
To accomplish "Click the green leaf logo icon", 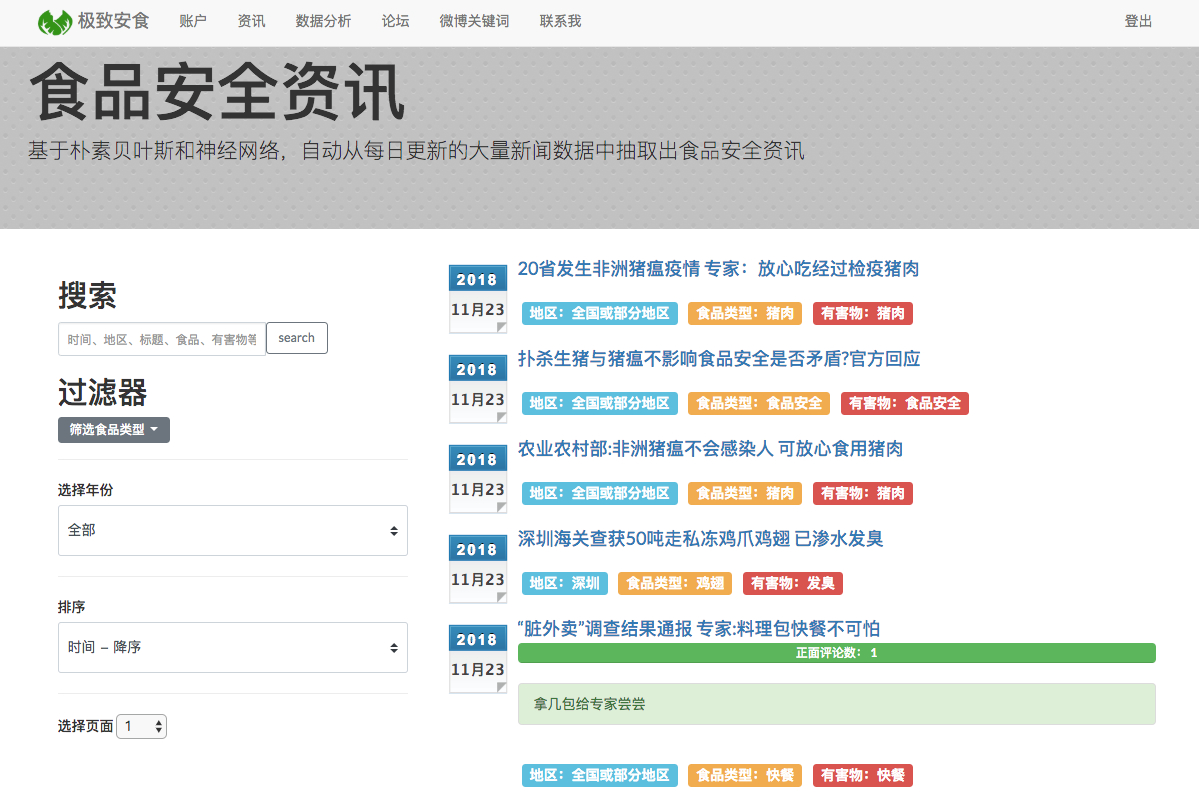I will click(x=55, y=22).
